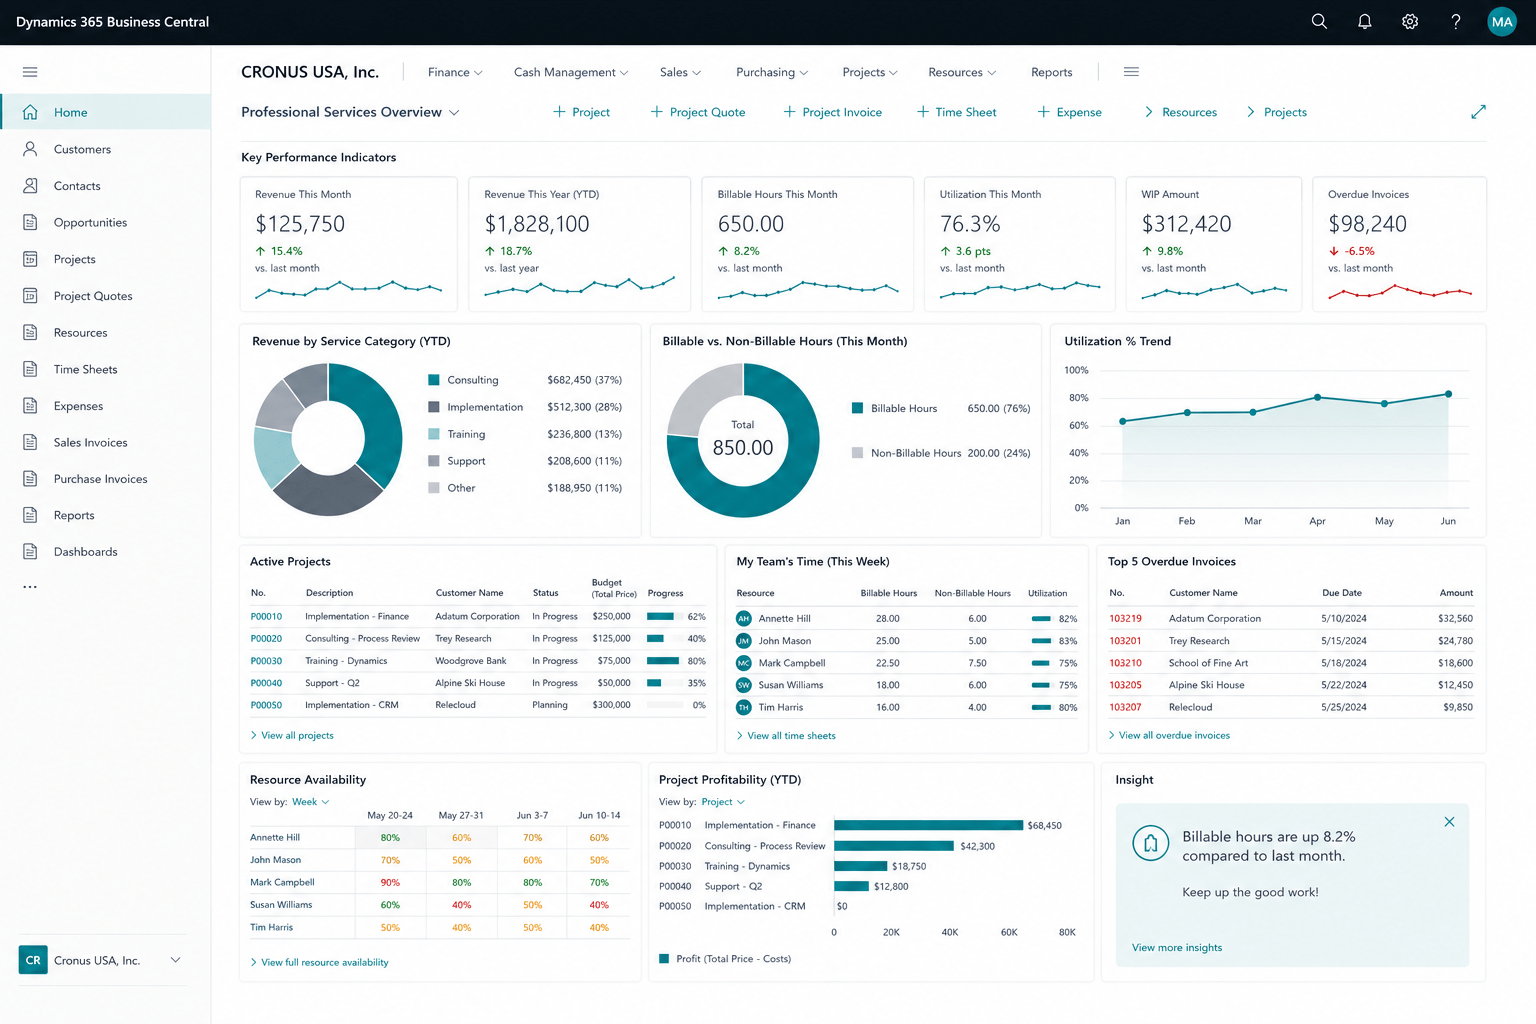1536x1024 pixels.
Task: Click View all time sheets link
Action: (x=786, y=736)
